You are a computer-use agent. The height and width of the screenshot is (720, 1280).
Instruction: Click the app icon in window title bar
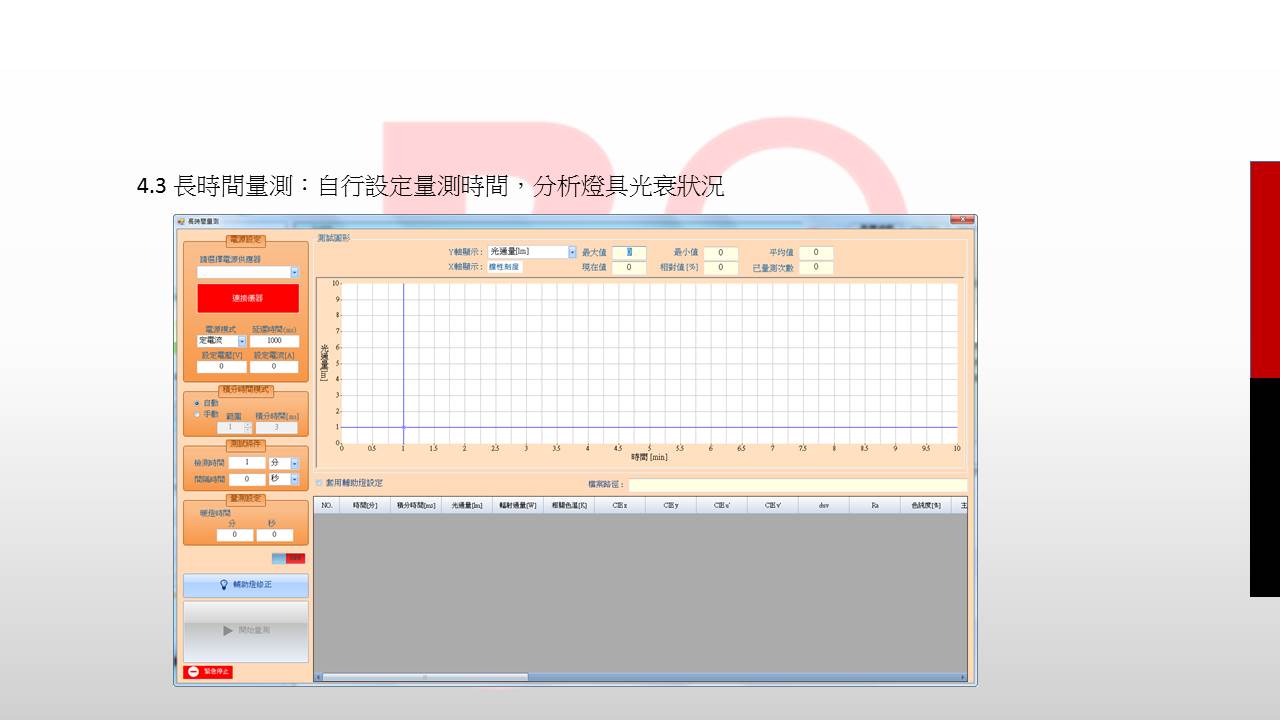(181, 220)
